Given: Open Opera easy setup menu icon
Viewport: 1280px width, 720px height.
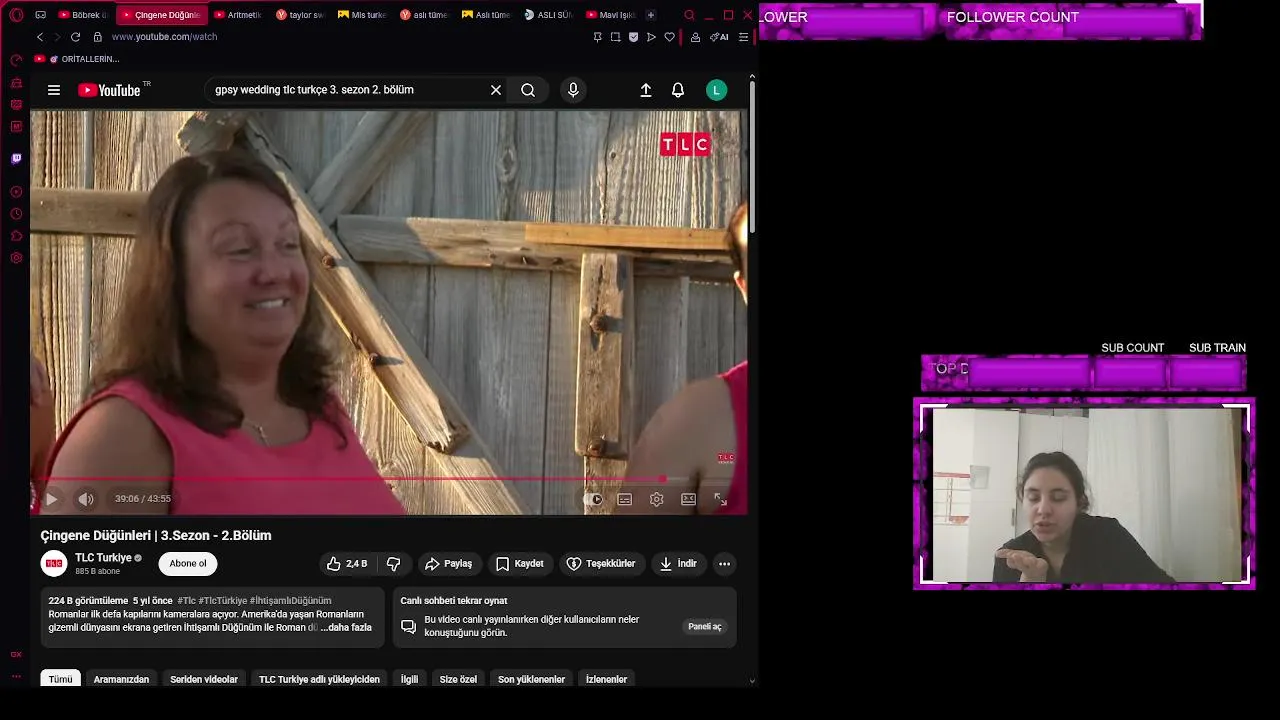Looking at the screenshot, I should click(743, 37).
